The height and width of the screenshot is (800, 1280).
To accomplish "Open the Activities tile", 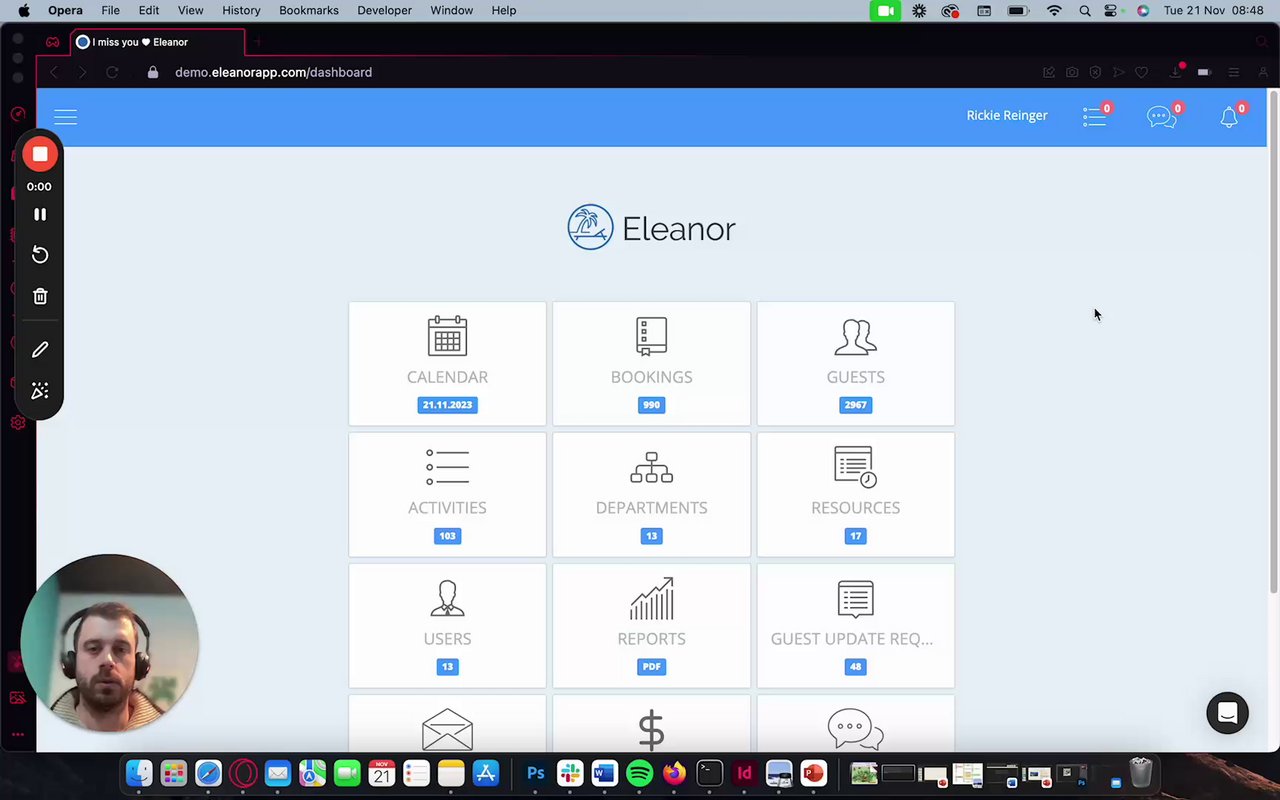I will [447, 495].
